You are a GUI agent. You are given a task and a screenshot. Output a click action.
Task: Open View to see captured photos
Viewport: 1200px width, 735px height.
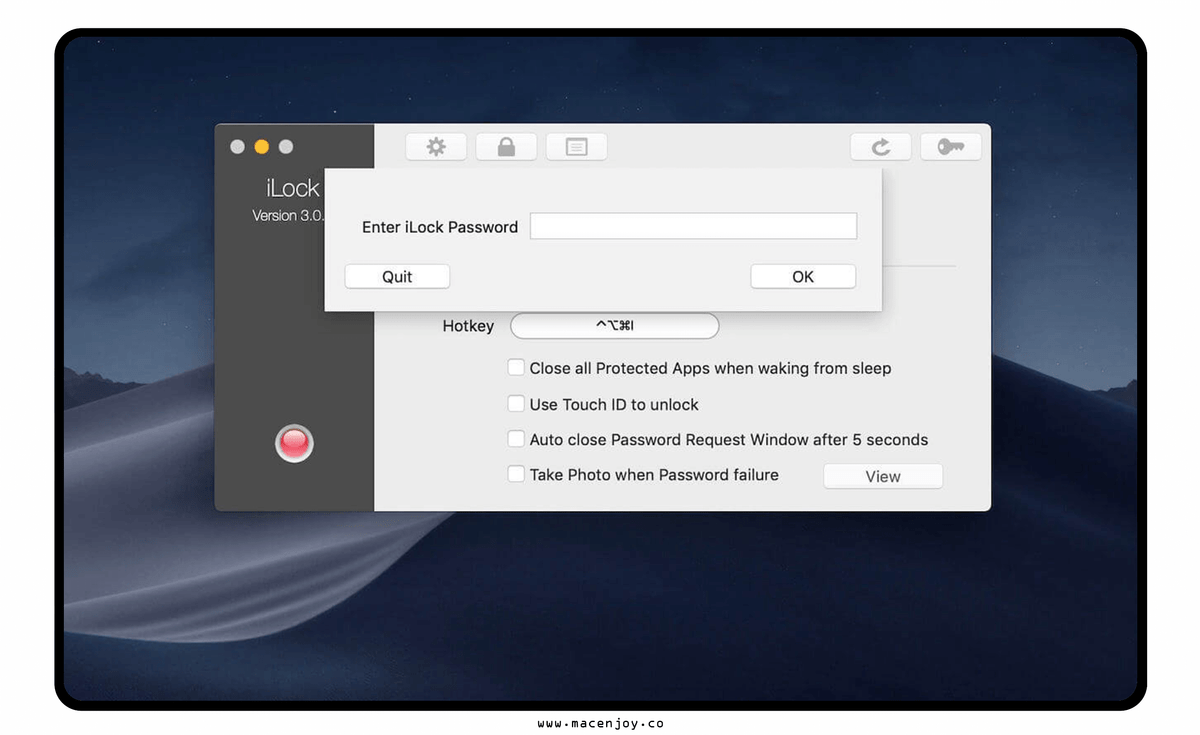tap(882, 475)
